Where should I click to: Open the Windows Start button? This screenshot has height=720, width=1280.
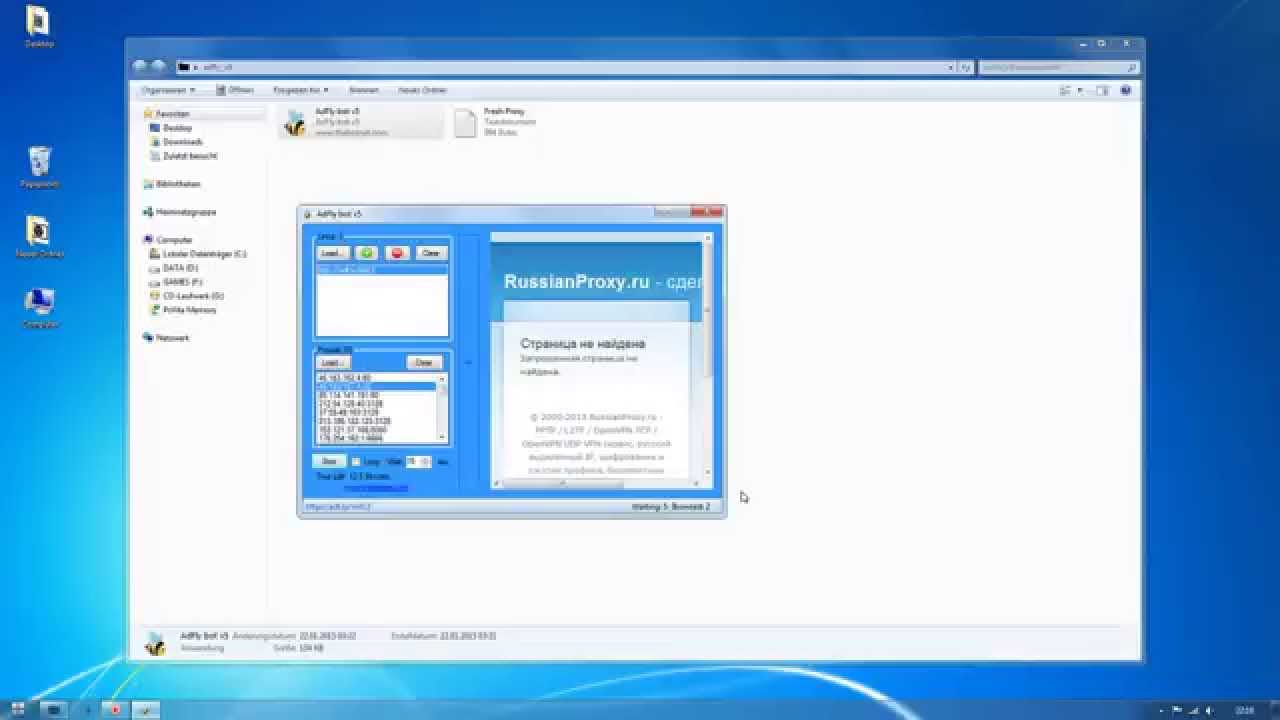(x=18, y=709)
